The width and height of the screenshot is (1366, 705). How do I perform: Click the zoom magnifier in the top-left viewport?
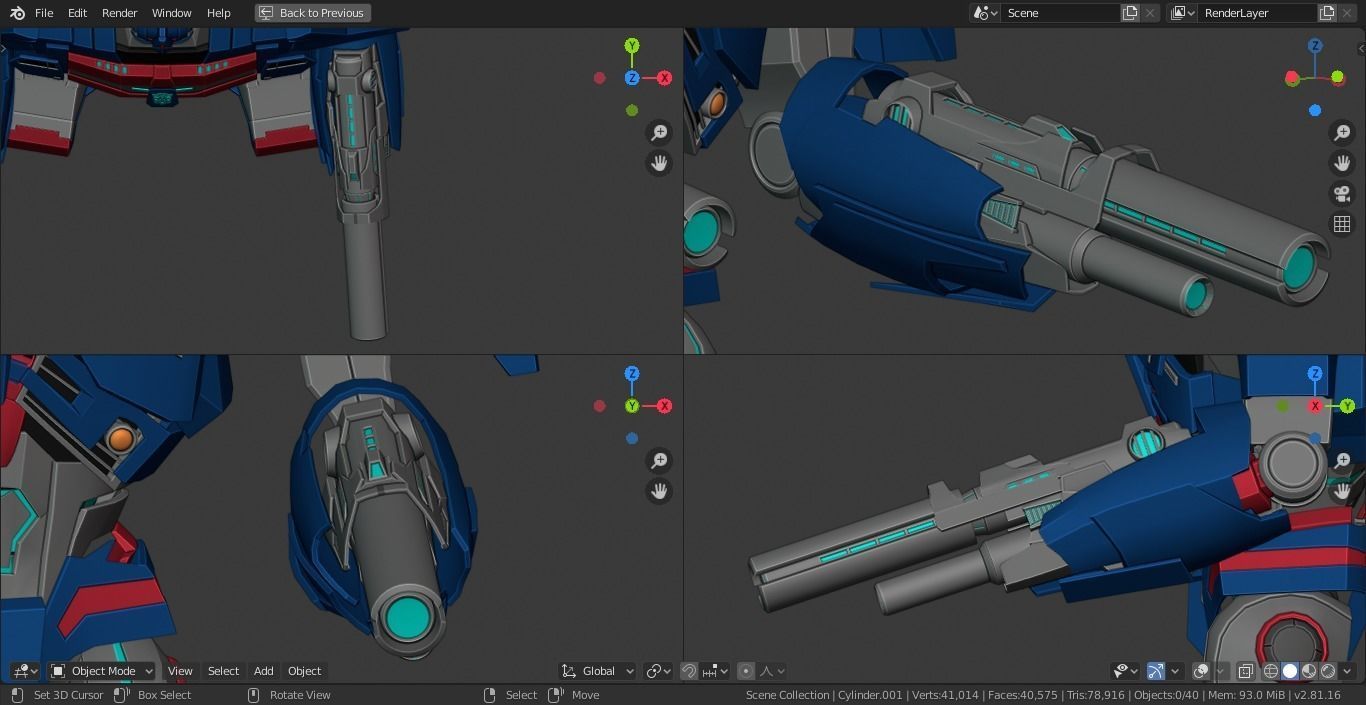pyautogui.click(x=659, y=133)
